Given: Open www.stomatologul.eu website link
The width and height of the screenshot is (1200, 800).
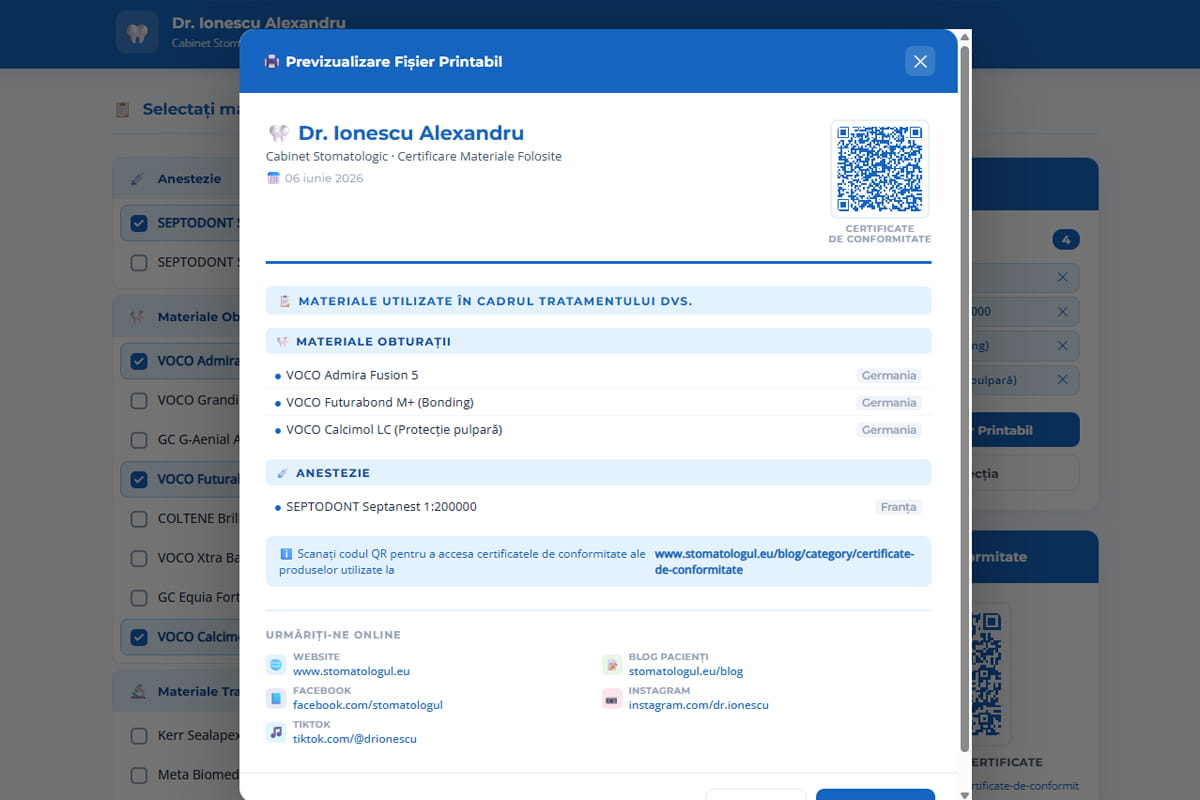Looking at the screenshot, I should (351, 672).
